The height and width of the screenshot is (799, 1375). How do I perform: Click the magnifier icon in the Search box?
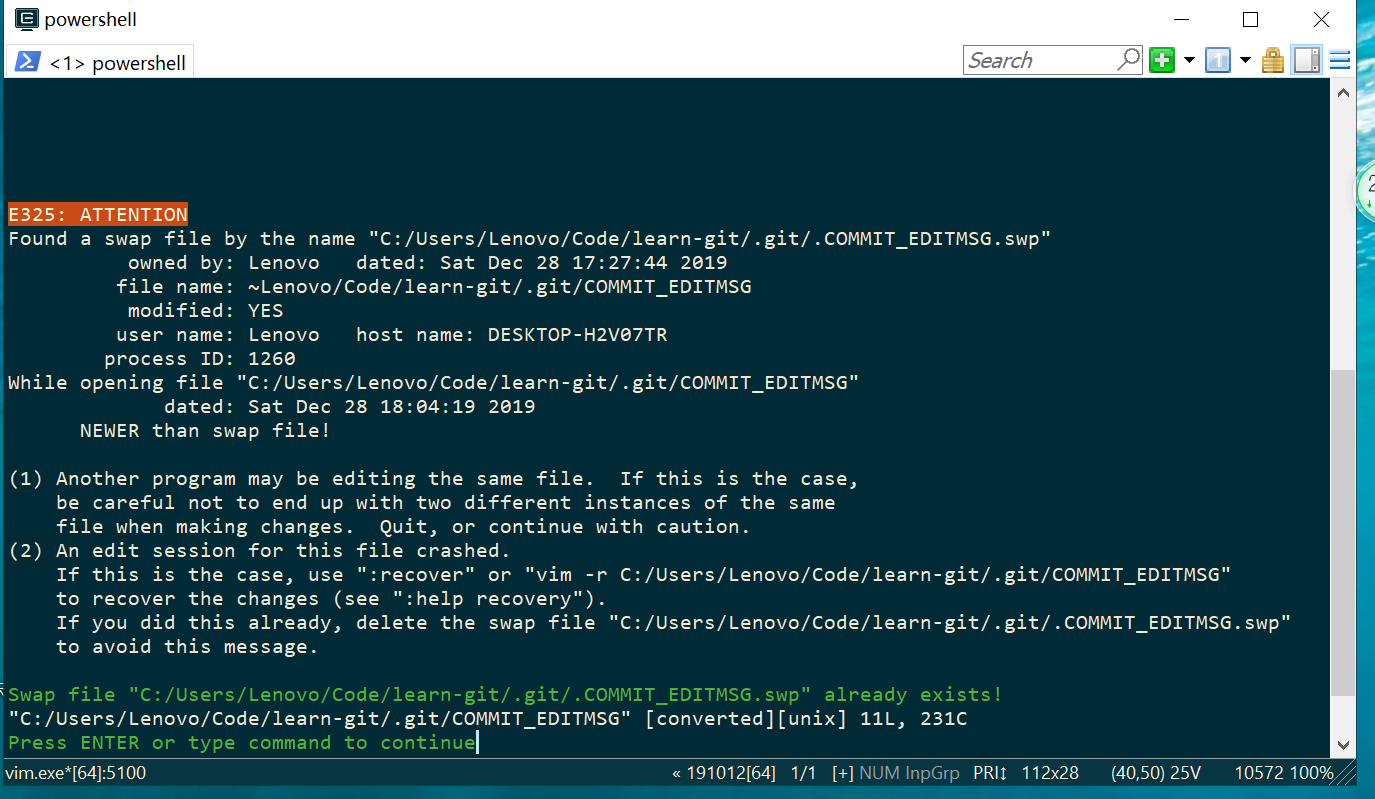click(1130, 60)
